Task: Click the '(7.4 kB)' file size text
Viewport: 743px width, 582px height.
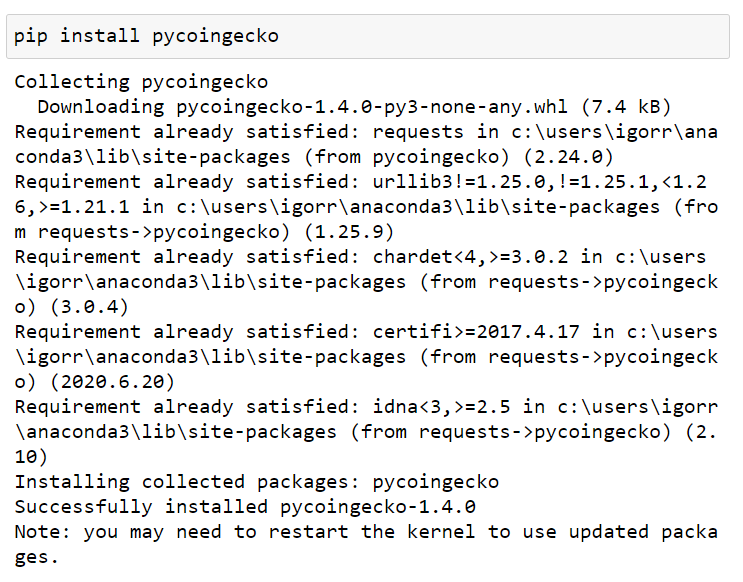Action: pos(626,107)
